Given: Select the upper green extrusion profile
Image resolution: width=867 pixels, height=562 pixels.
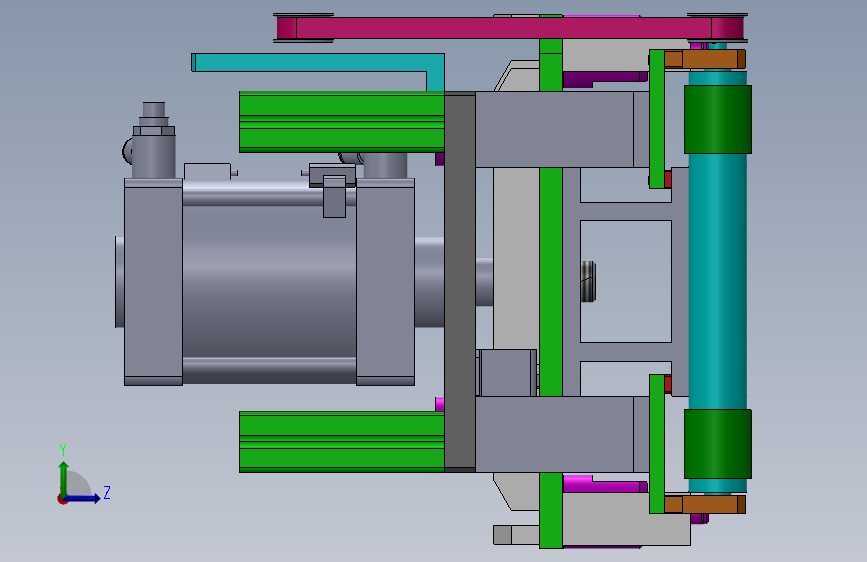Looking at the screenshot, I should (342, 122).
